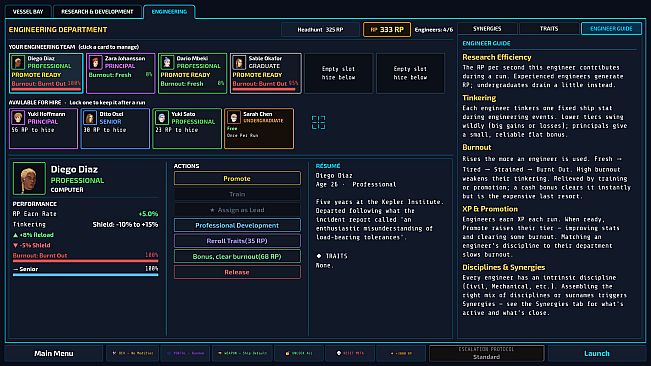Click the '+5.0%' RP Earn Rate value

tap(148, 214)
